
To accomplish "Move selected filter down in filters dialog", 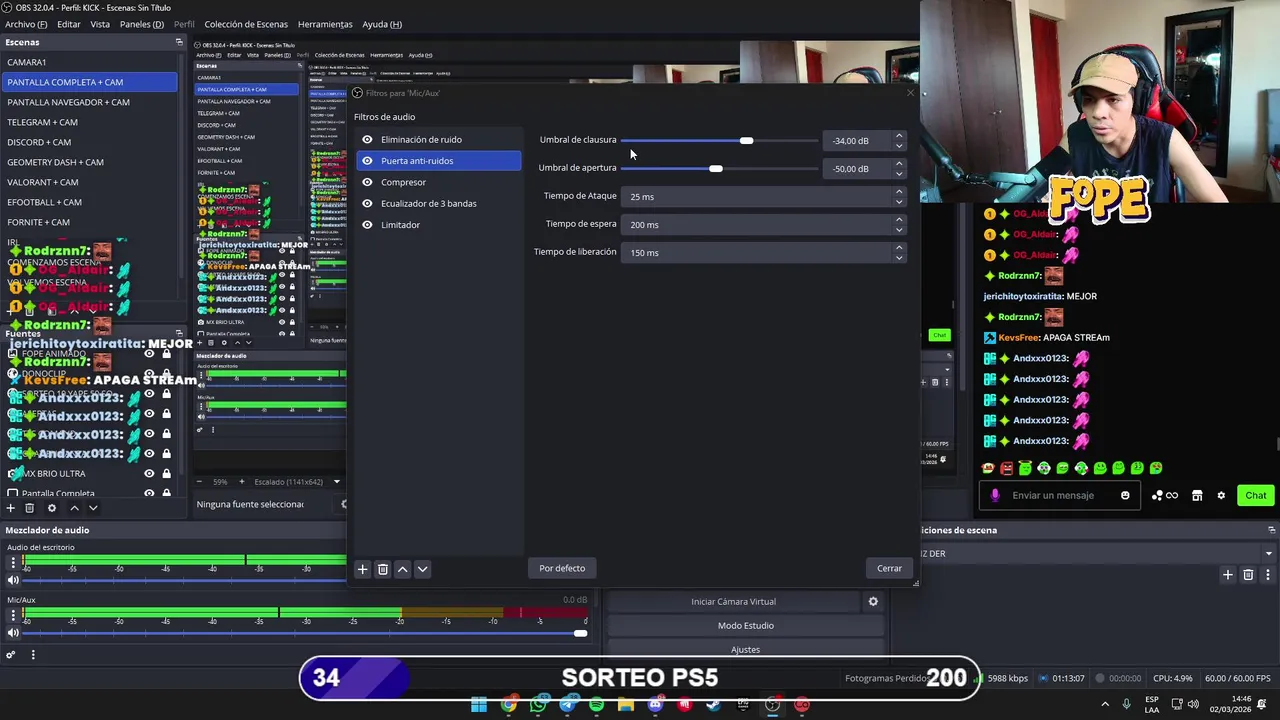I will (x=422, y=569).
